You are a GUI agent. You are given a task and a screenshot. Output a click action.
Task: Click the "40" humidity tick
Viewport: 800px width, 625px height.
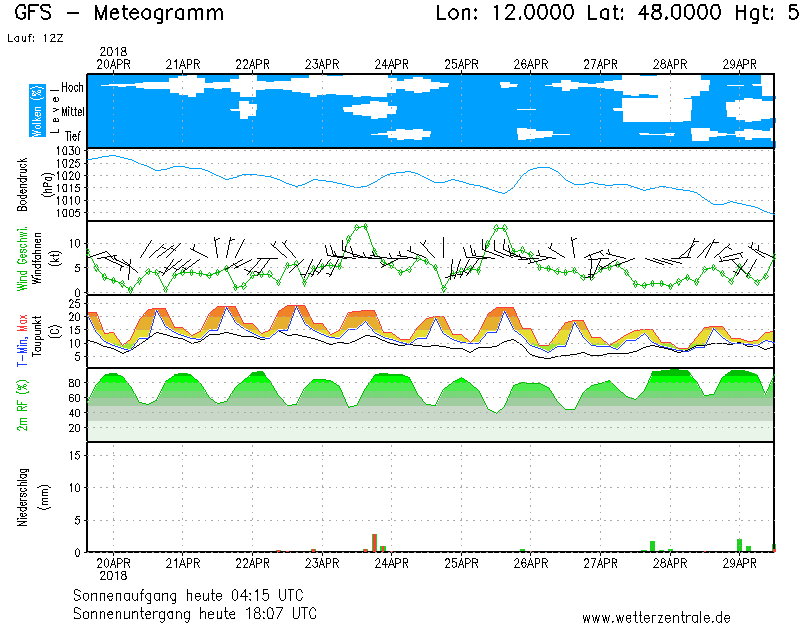coord(74,413)
